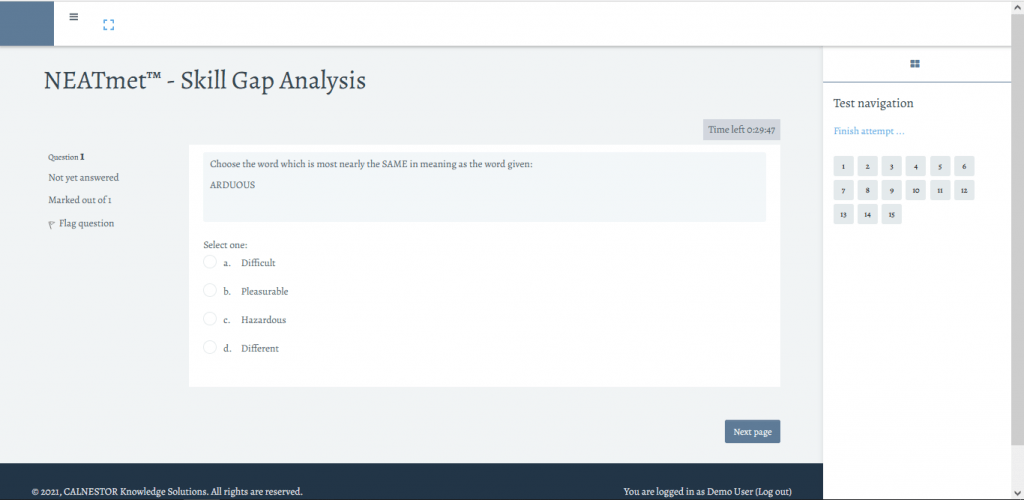Click the Not yet answered status text

pyautogui.click(x=84, y=178)
